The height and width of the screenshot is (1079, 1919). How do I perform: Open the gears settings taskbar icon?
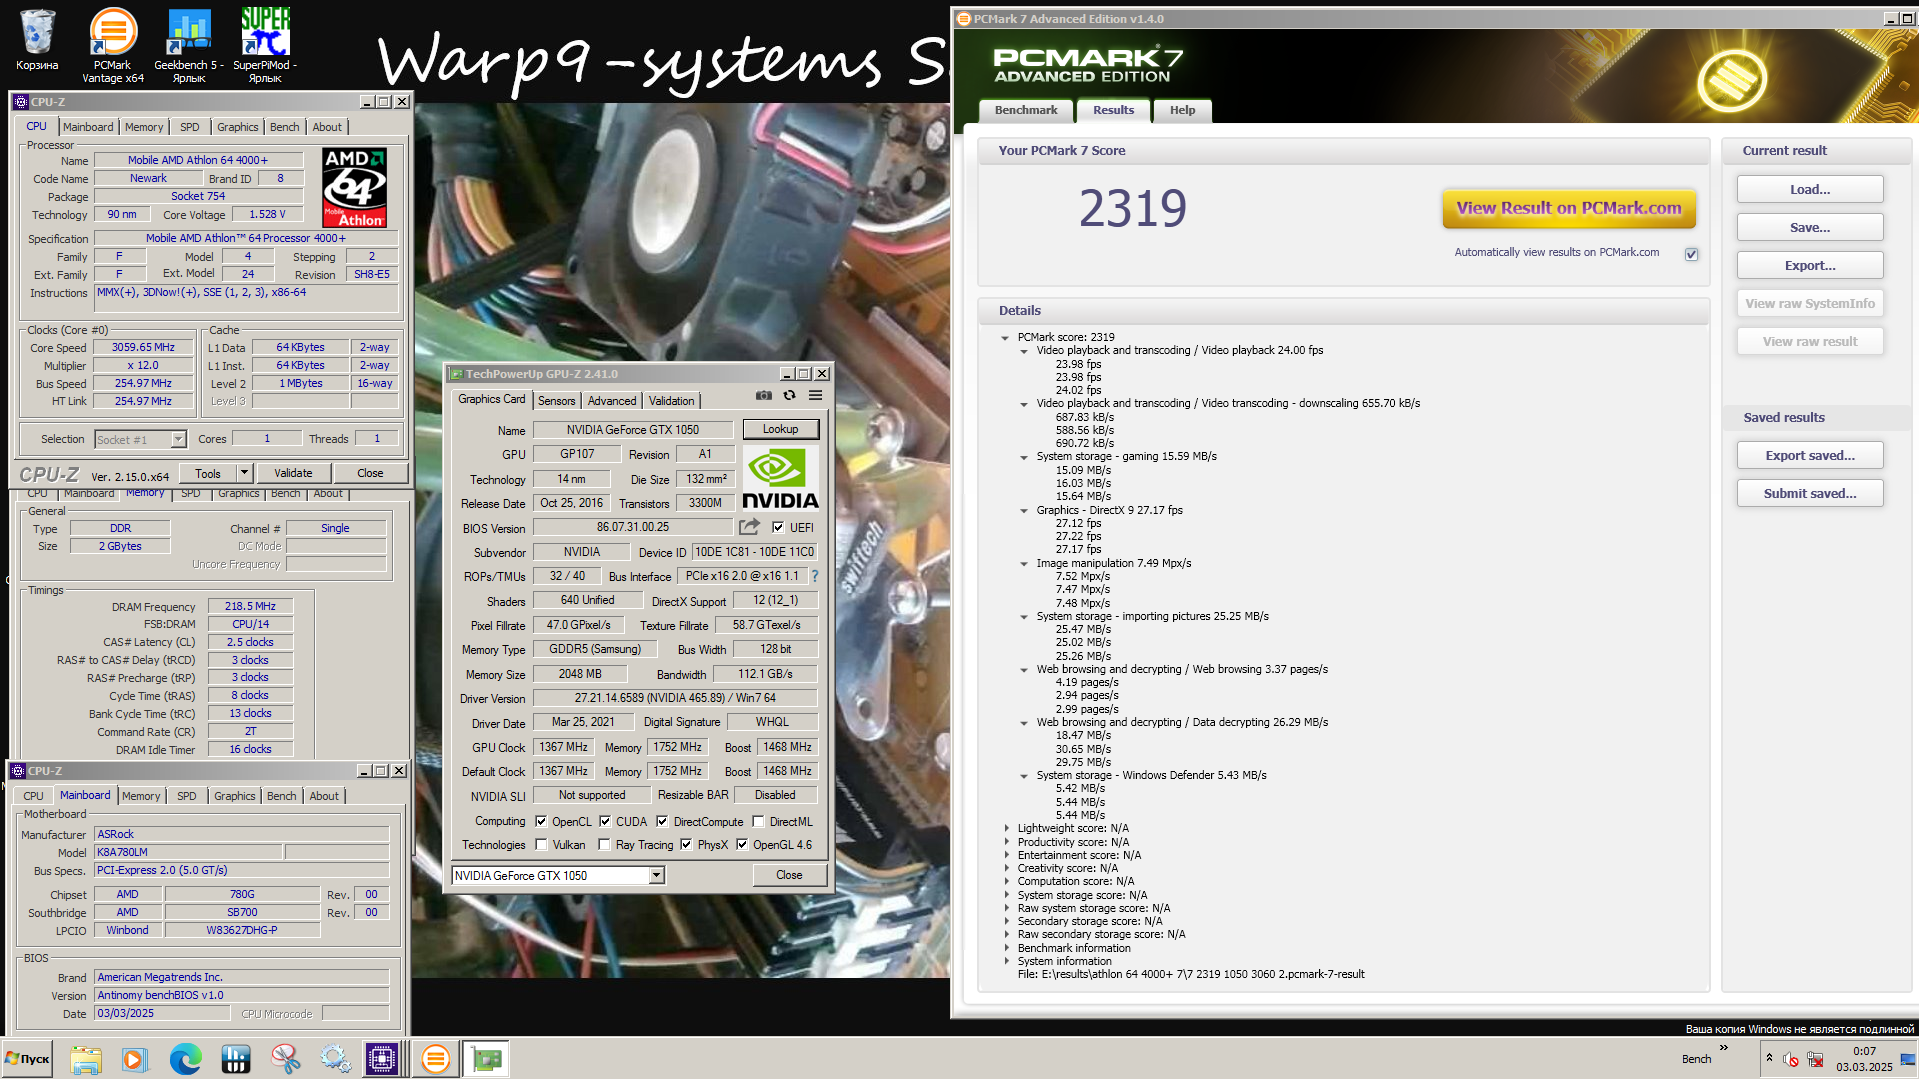pyautogui.click(x=335, y=1059)
